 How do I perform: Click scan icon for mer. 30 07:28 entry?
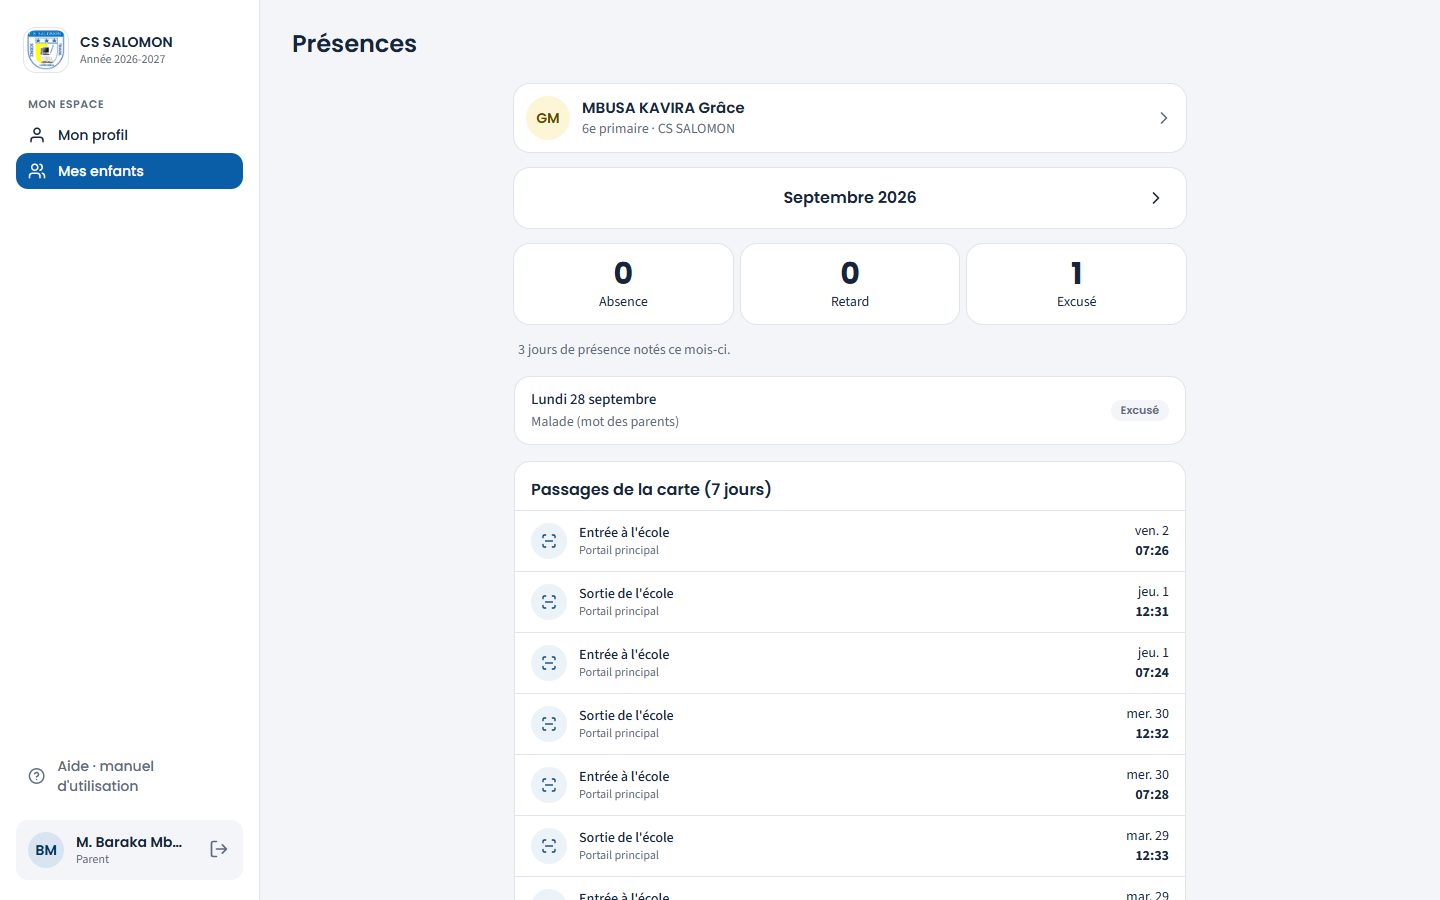tap(549, 785)
